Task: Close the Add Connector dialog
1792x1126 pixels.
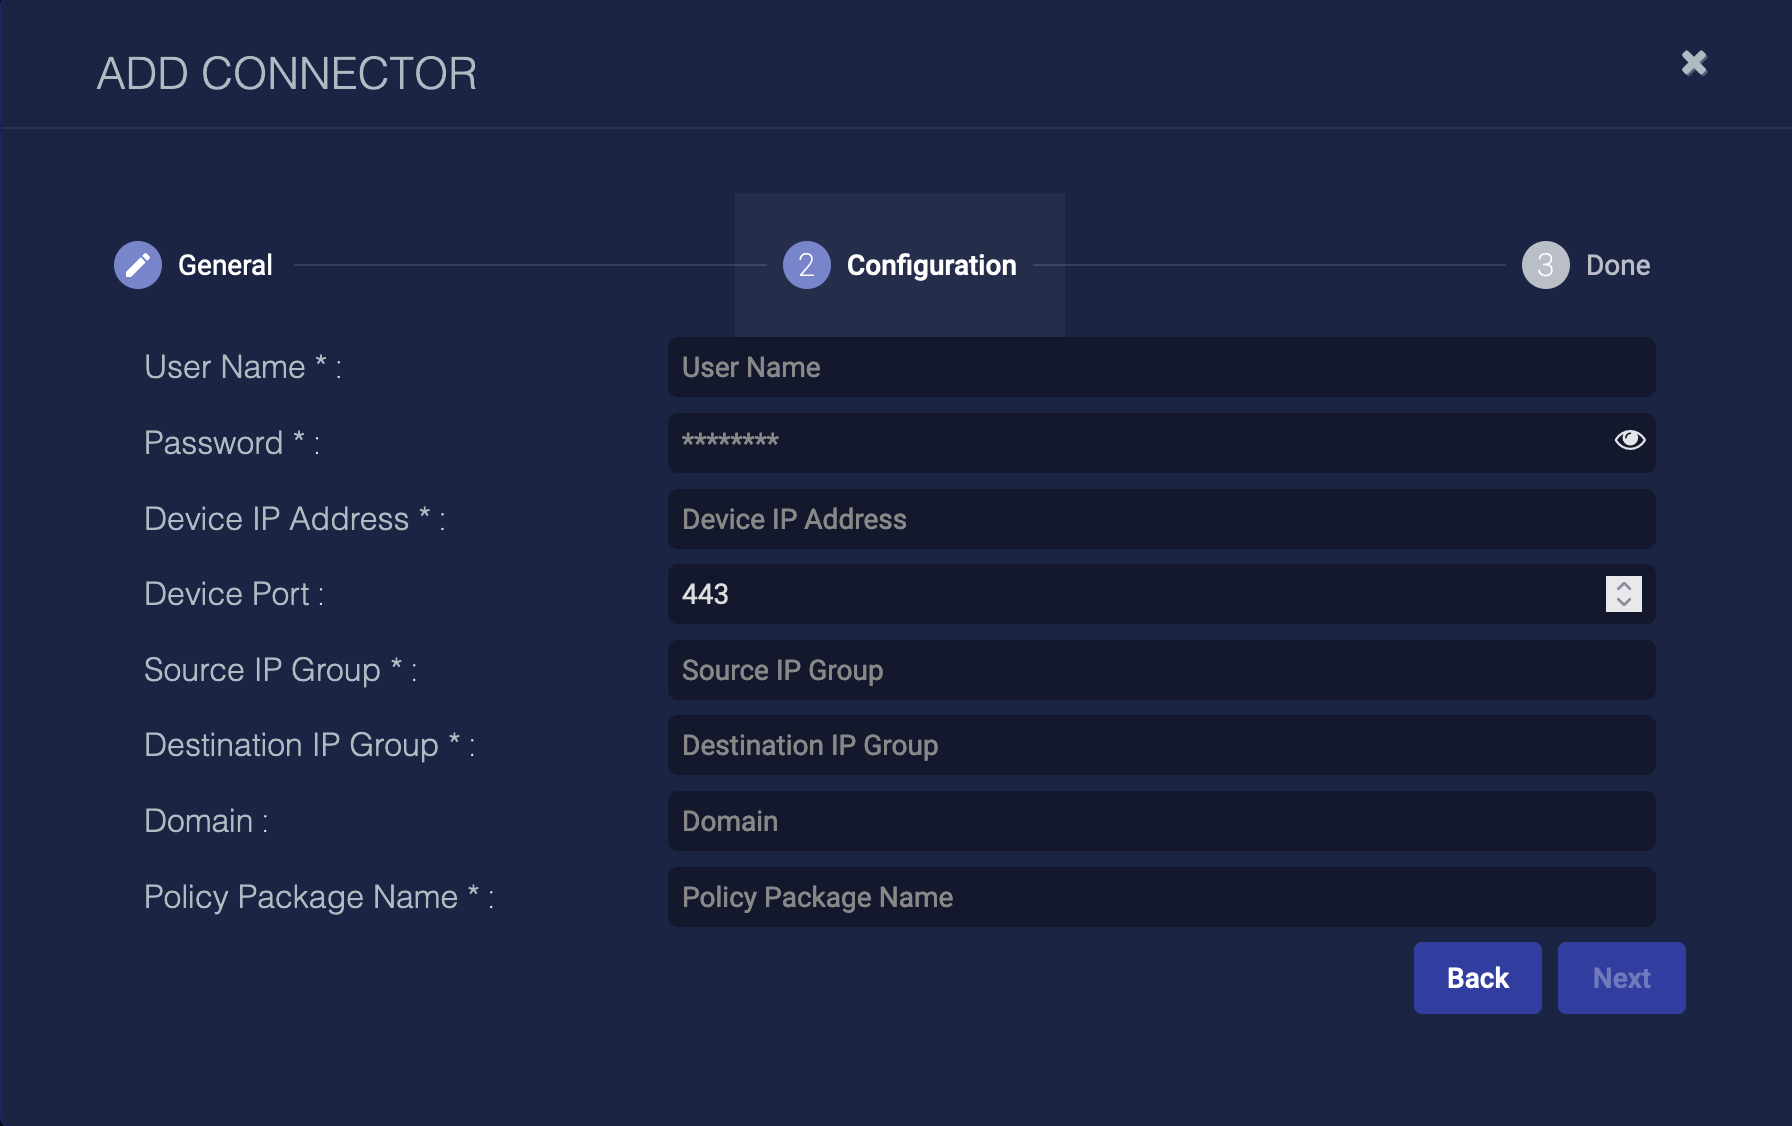Action: [1694, 63]
